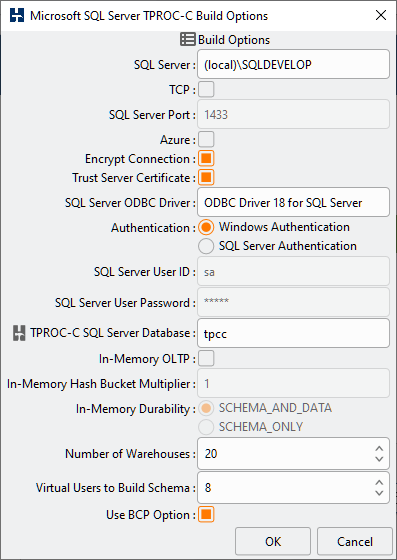The image size is (397, 560).
Task: Click the tpcc database name field
Action: pos(293,333)
